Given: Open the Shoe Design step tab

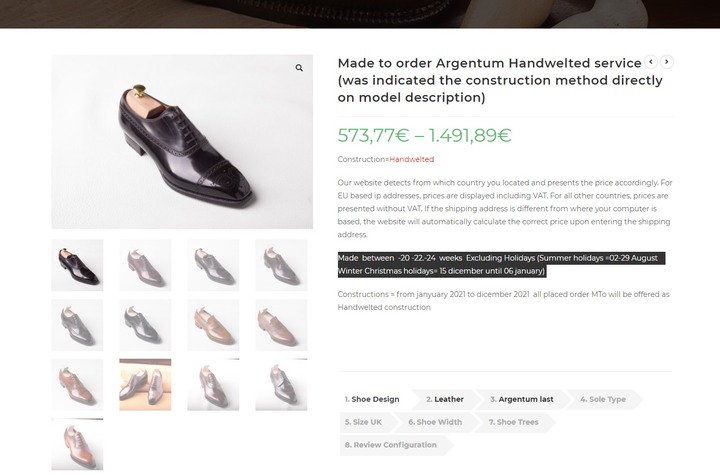Looking at the screenshot, I should (x=372, y=399).
